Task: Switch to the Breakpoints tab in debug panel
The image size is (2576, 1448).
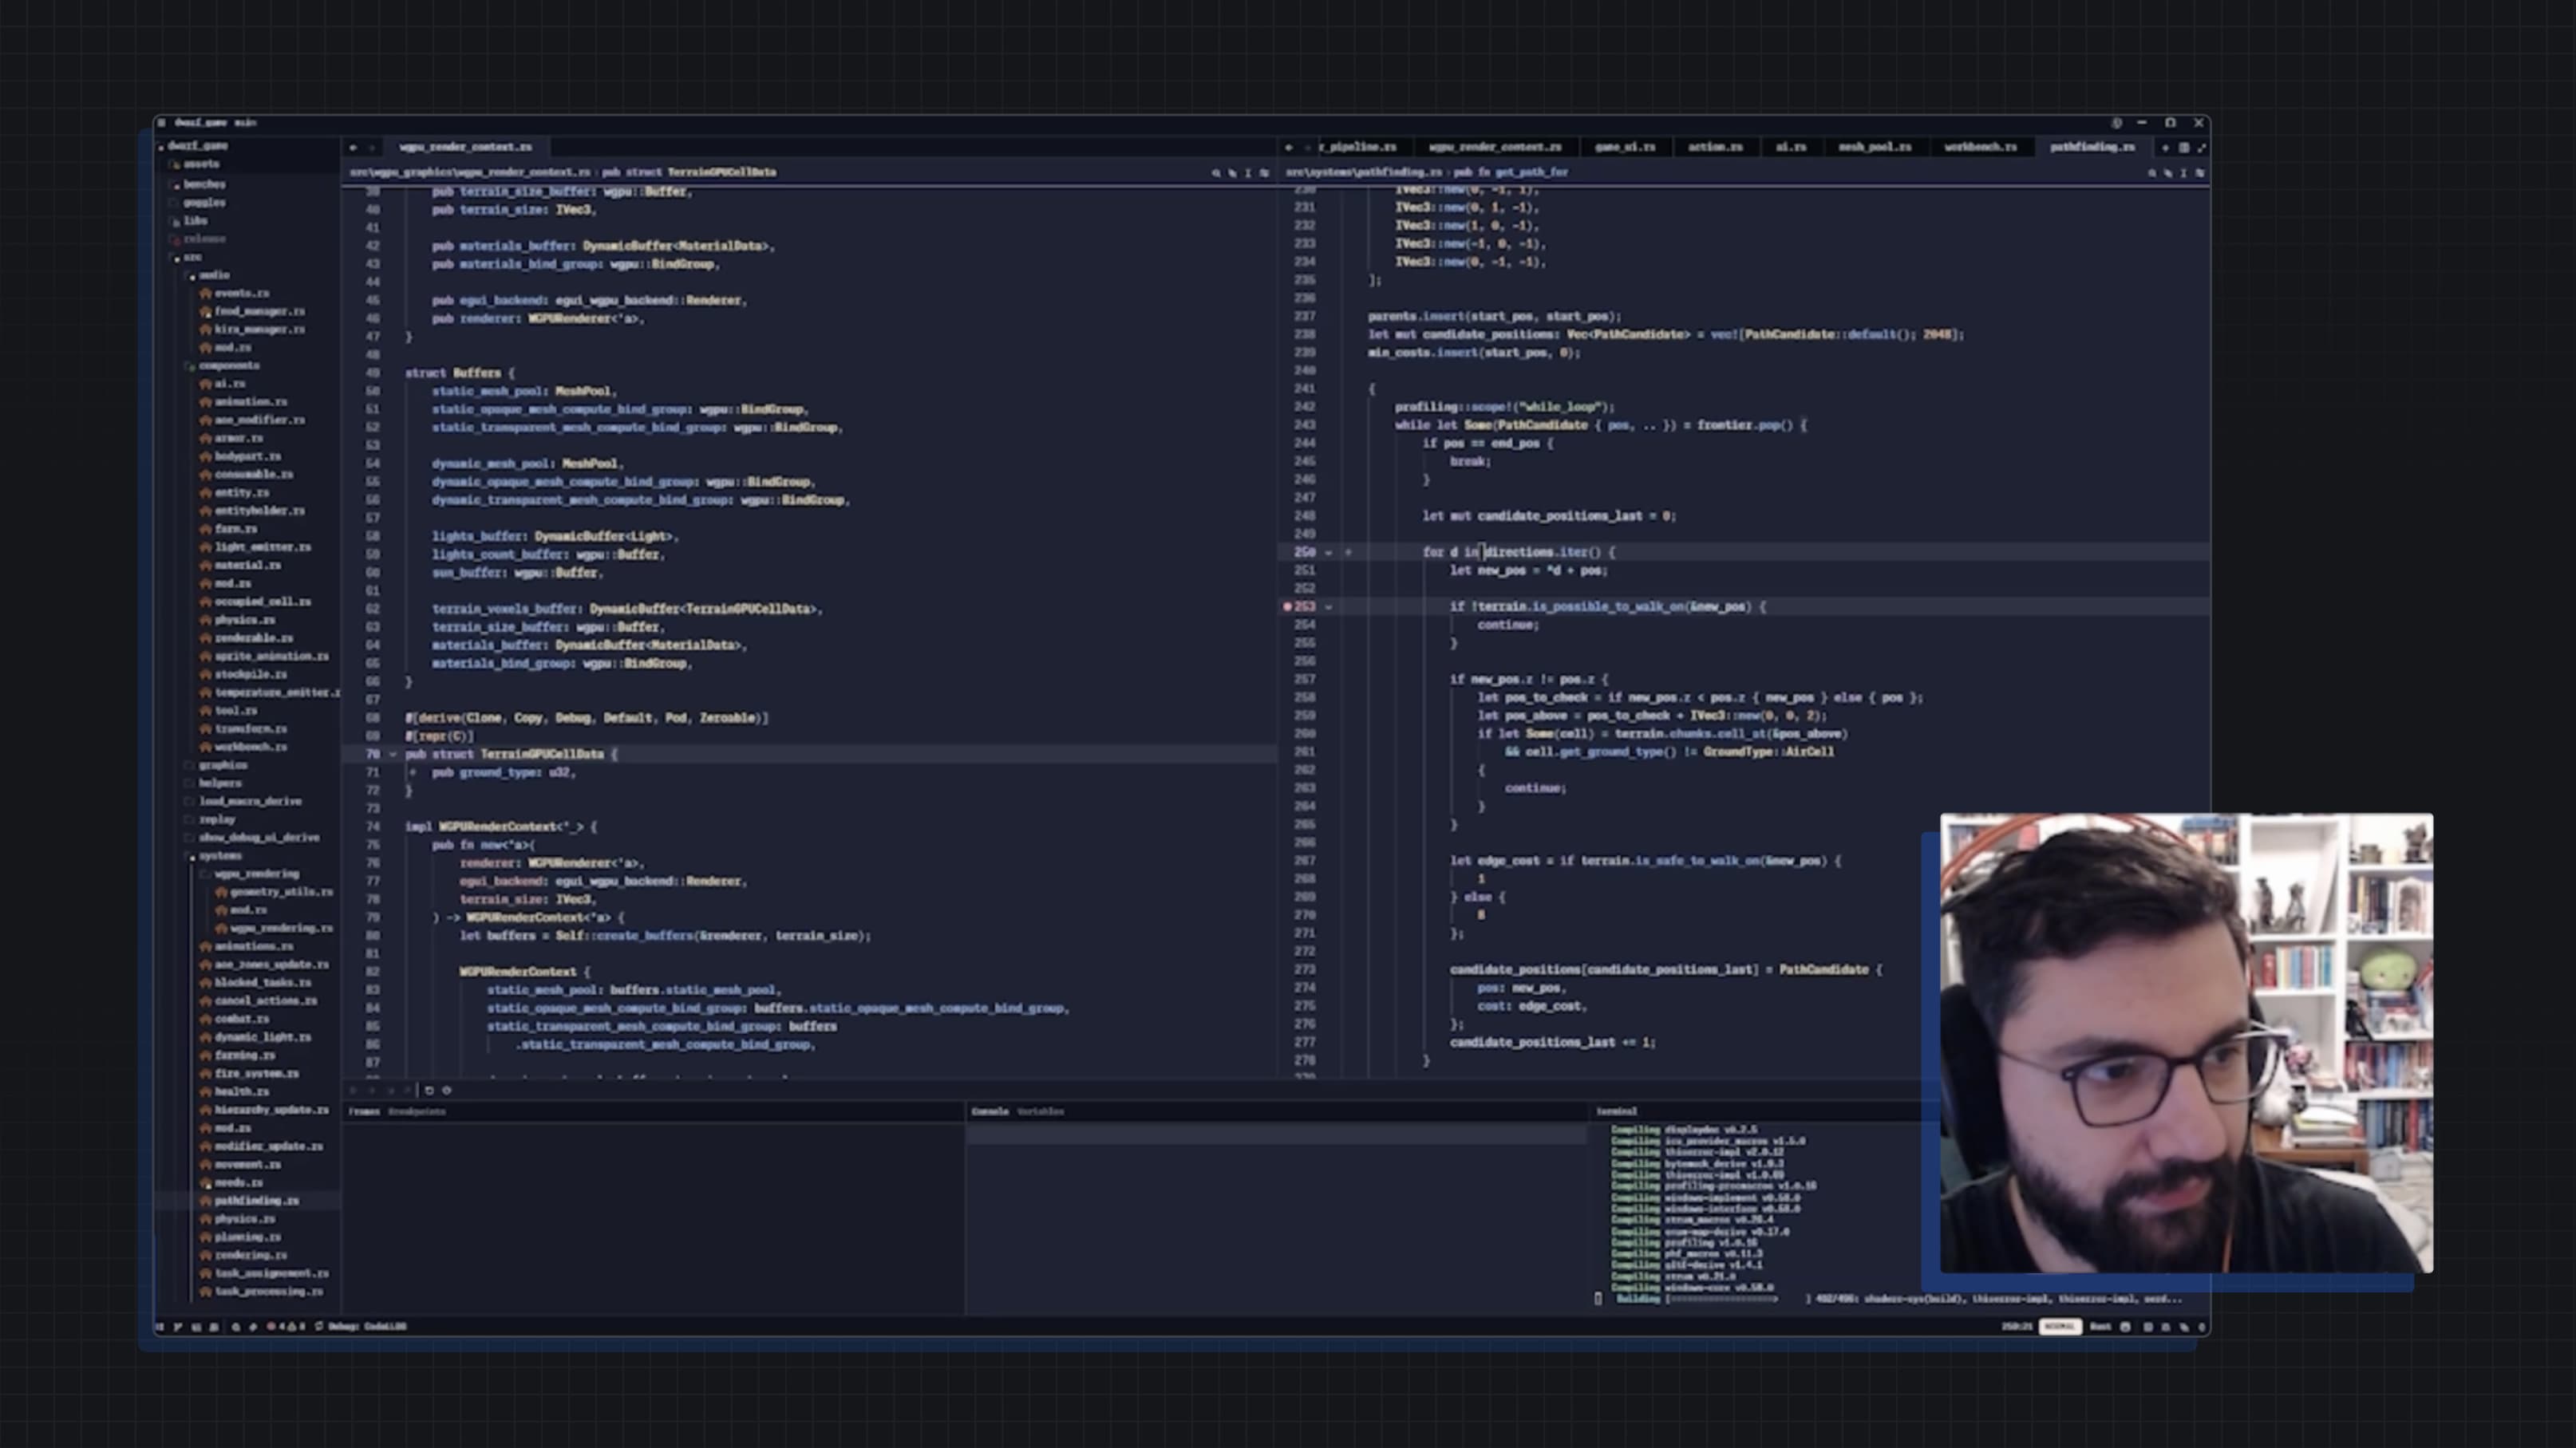Action: click(417, 1111)
